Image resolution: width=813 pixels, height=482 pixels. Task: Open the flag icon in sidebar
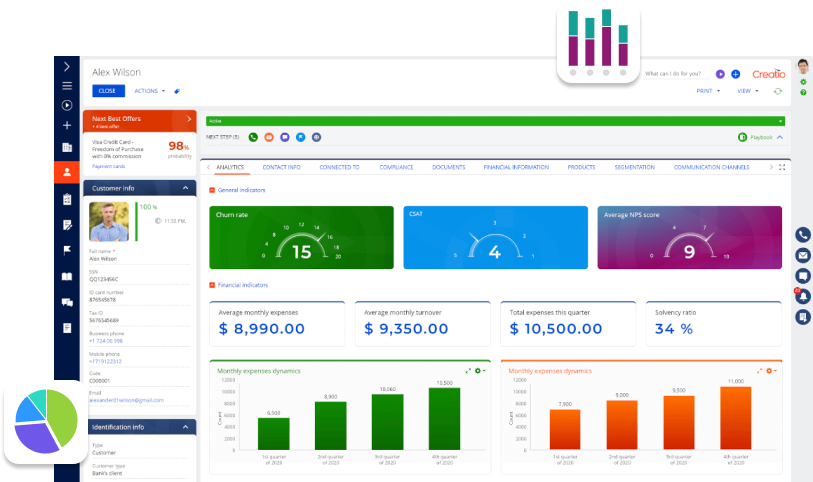click(67, 250)
